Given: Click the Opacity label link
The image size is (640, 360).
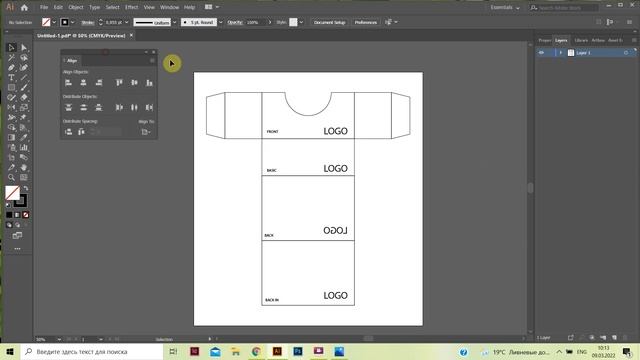Looking at the screenshot, I should point(235,22).
